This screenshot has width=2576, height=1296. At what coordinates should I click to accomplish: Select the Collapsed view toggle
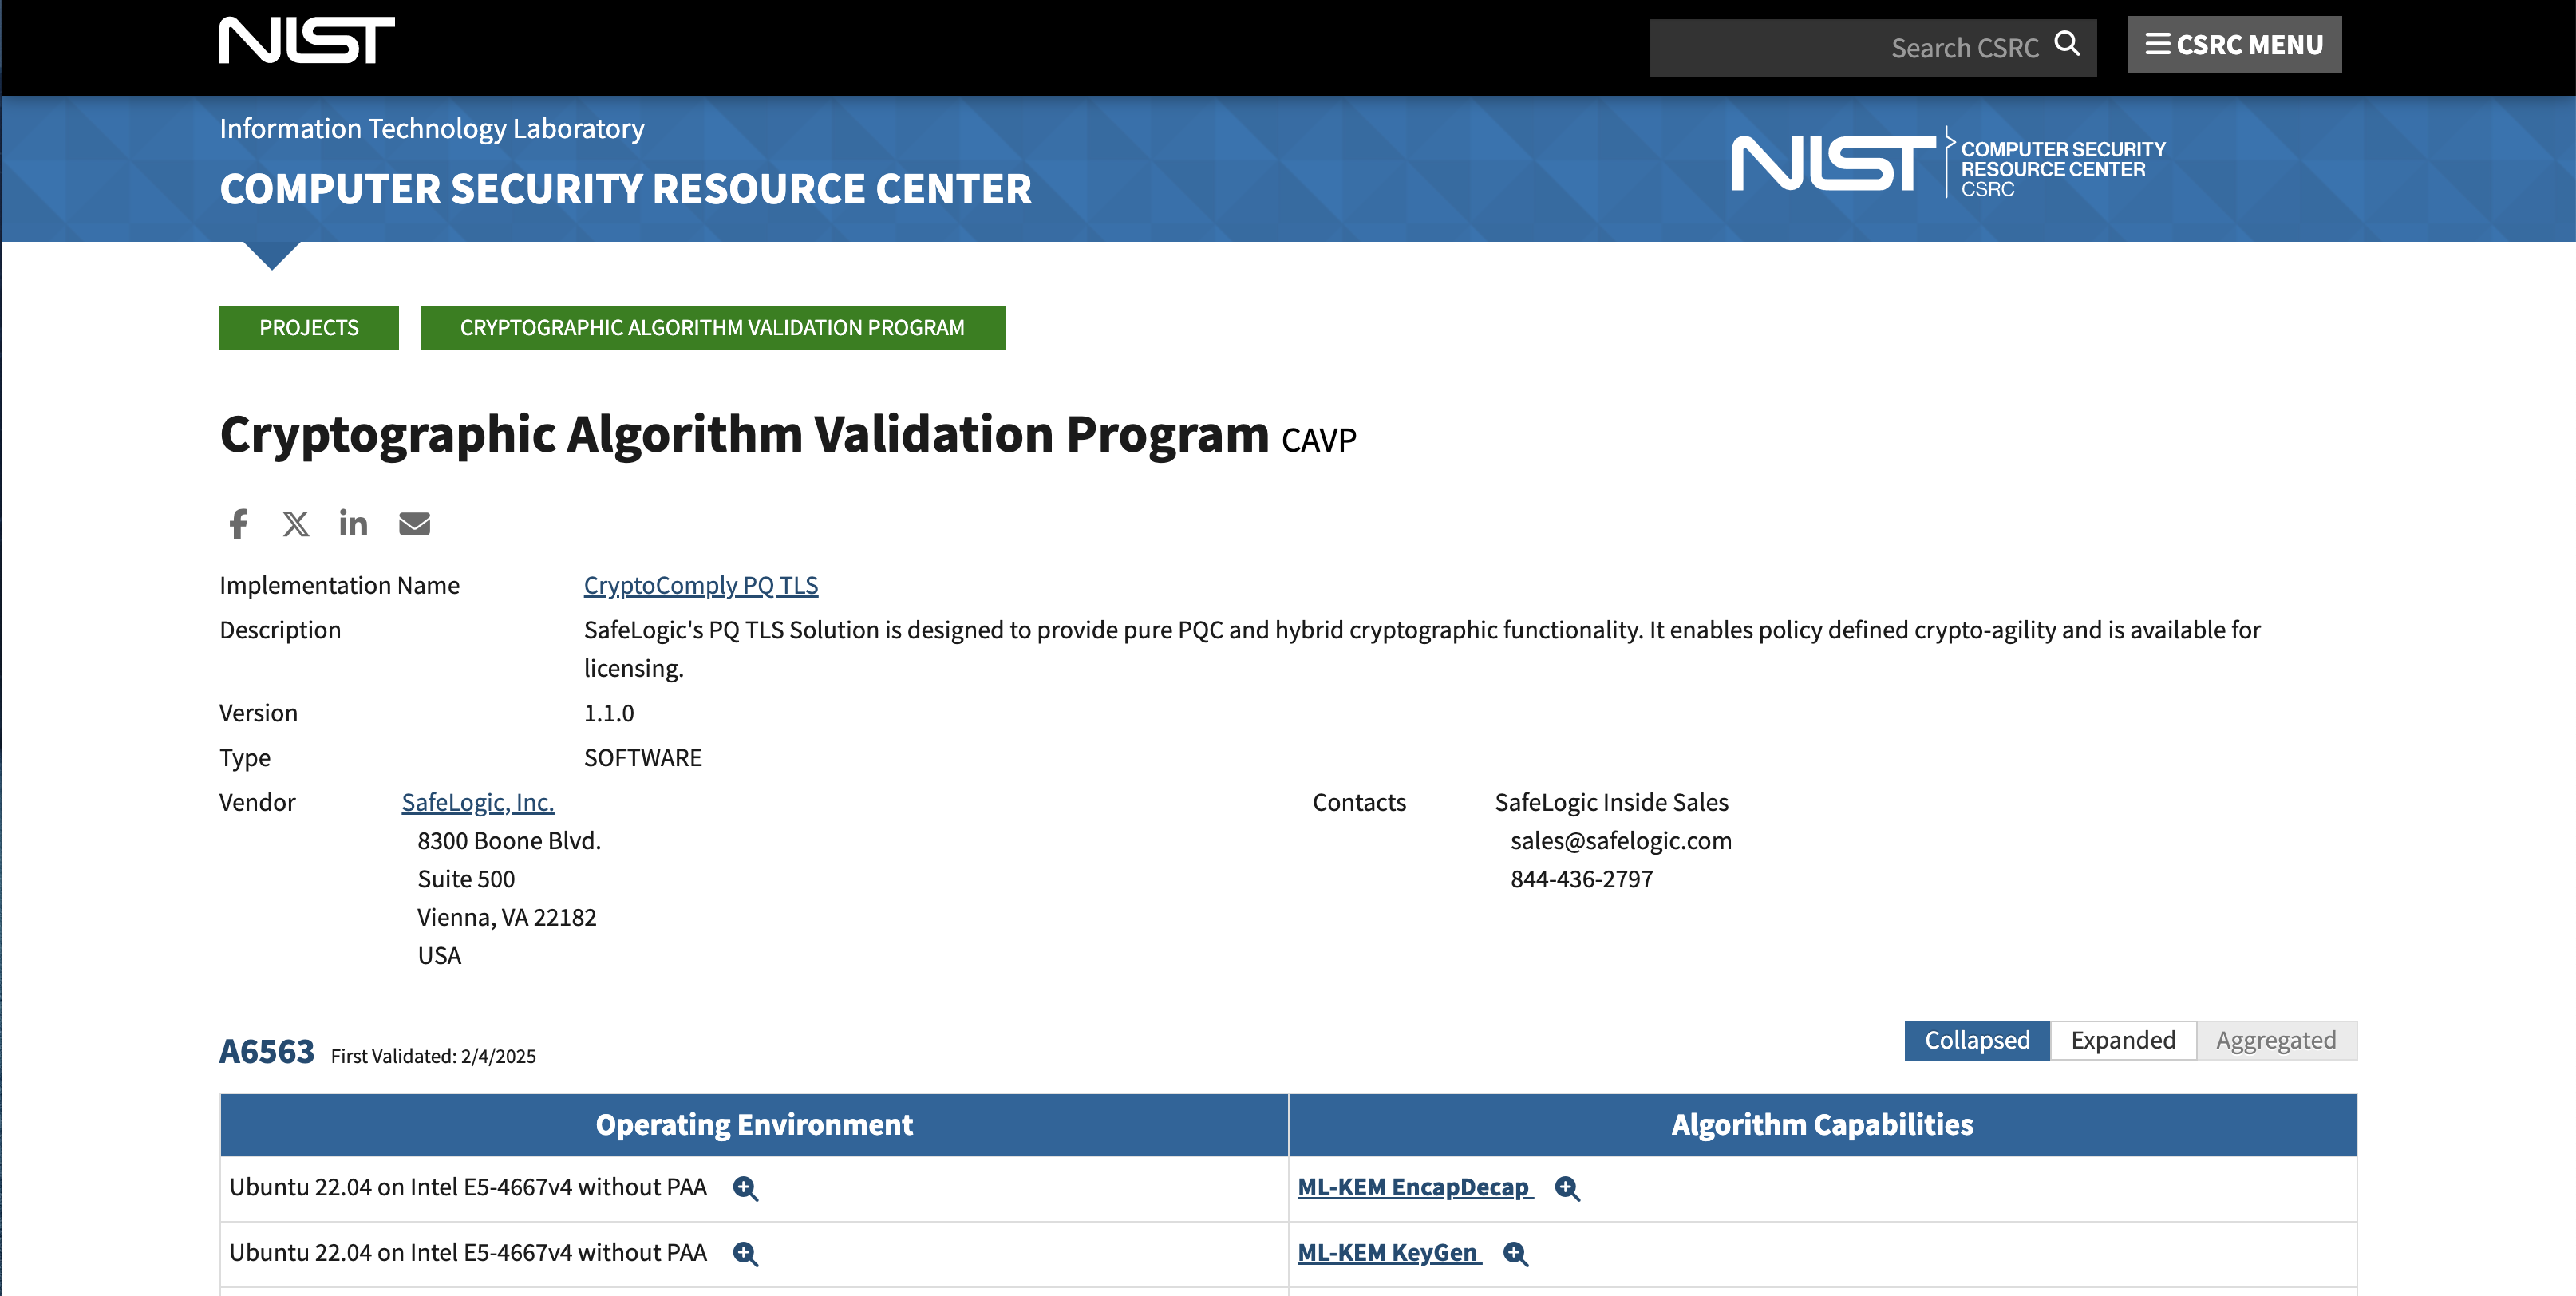pos(1976,1038)
